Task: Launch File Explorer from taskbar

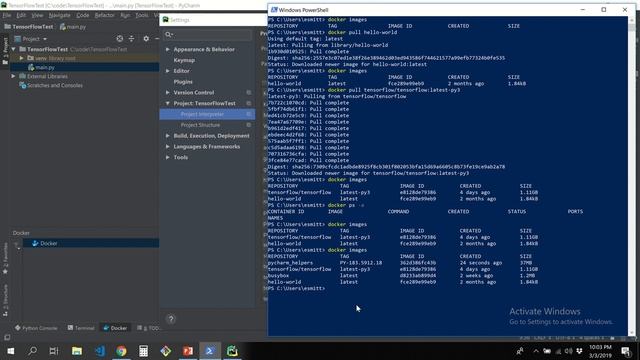Action: point(77,351)
